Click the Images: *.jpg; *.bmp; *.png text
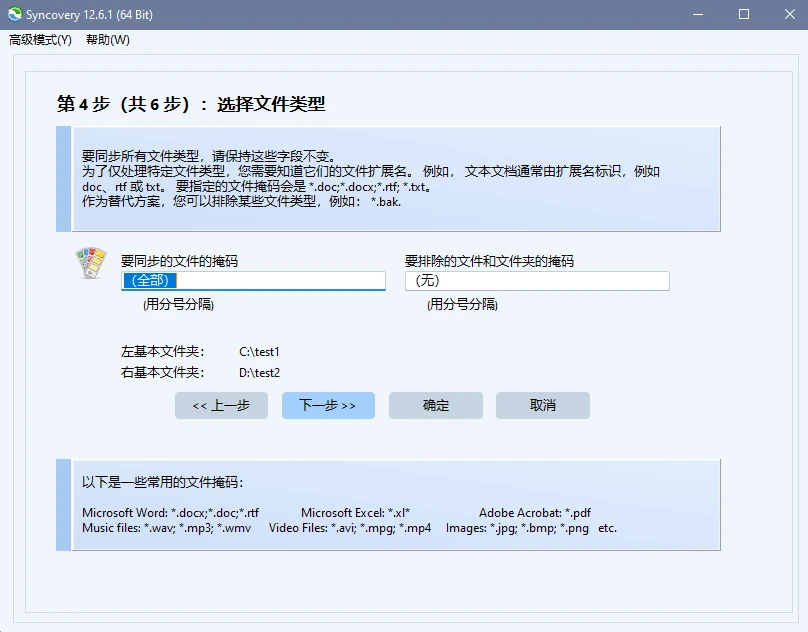 click(517, 528)
